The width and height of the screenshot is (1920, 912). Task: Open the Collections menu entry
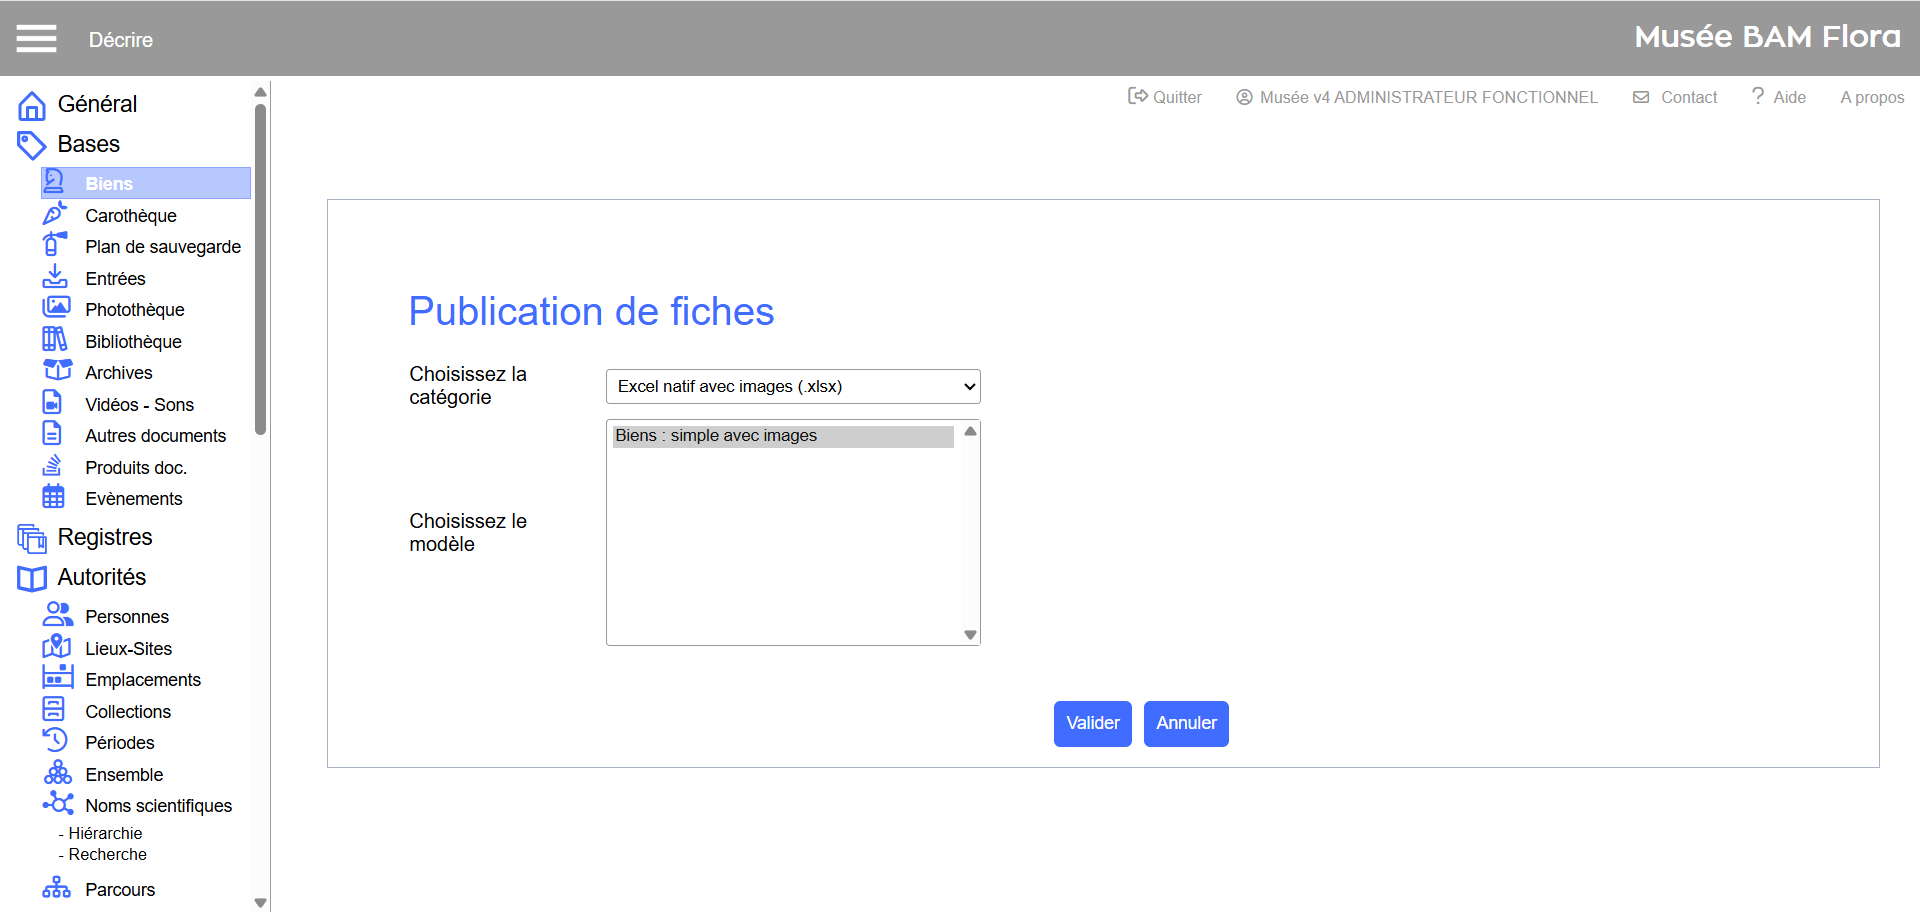click(x=127, y=712)
